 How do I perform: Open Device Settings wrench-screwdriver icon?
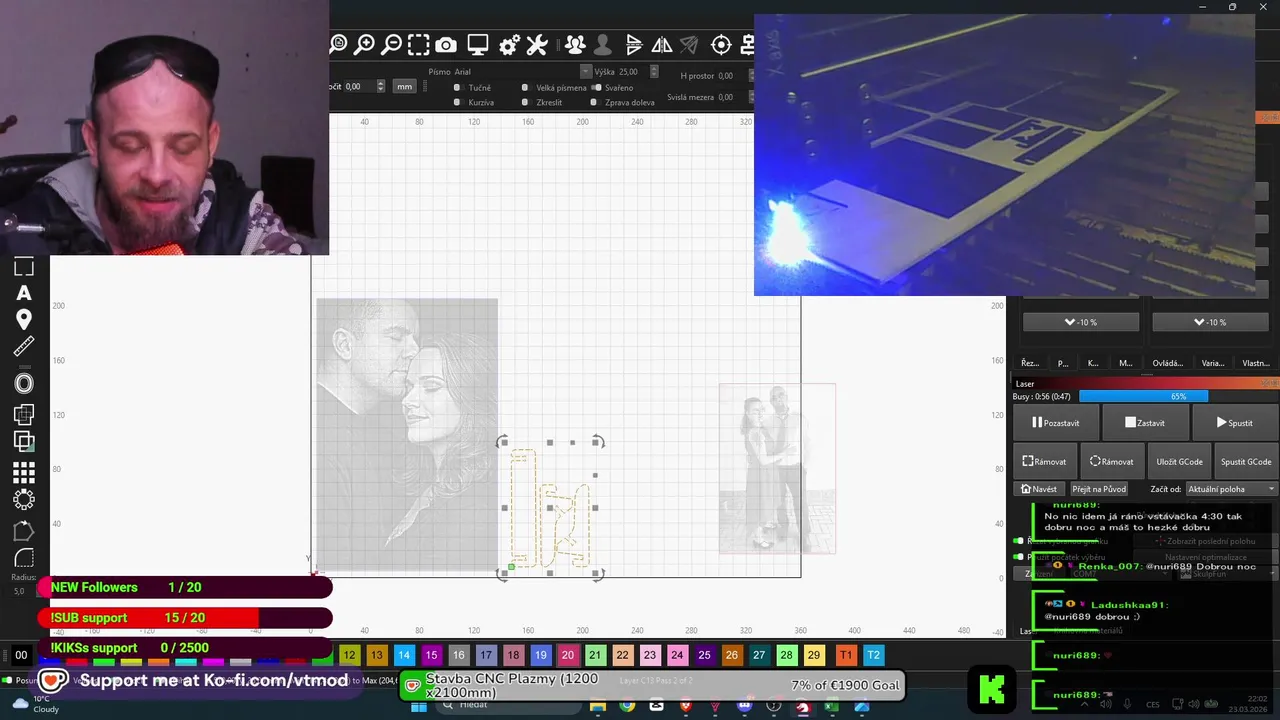pyautogui.click(x=537, y=45)
